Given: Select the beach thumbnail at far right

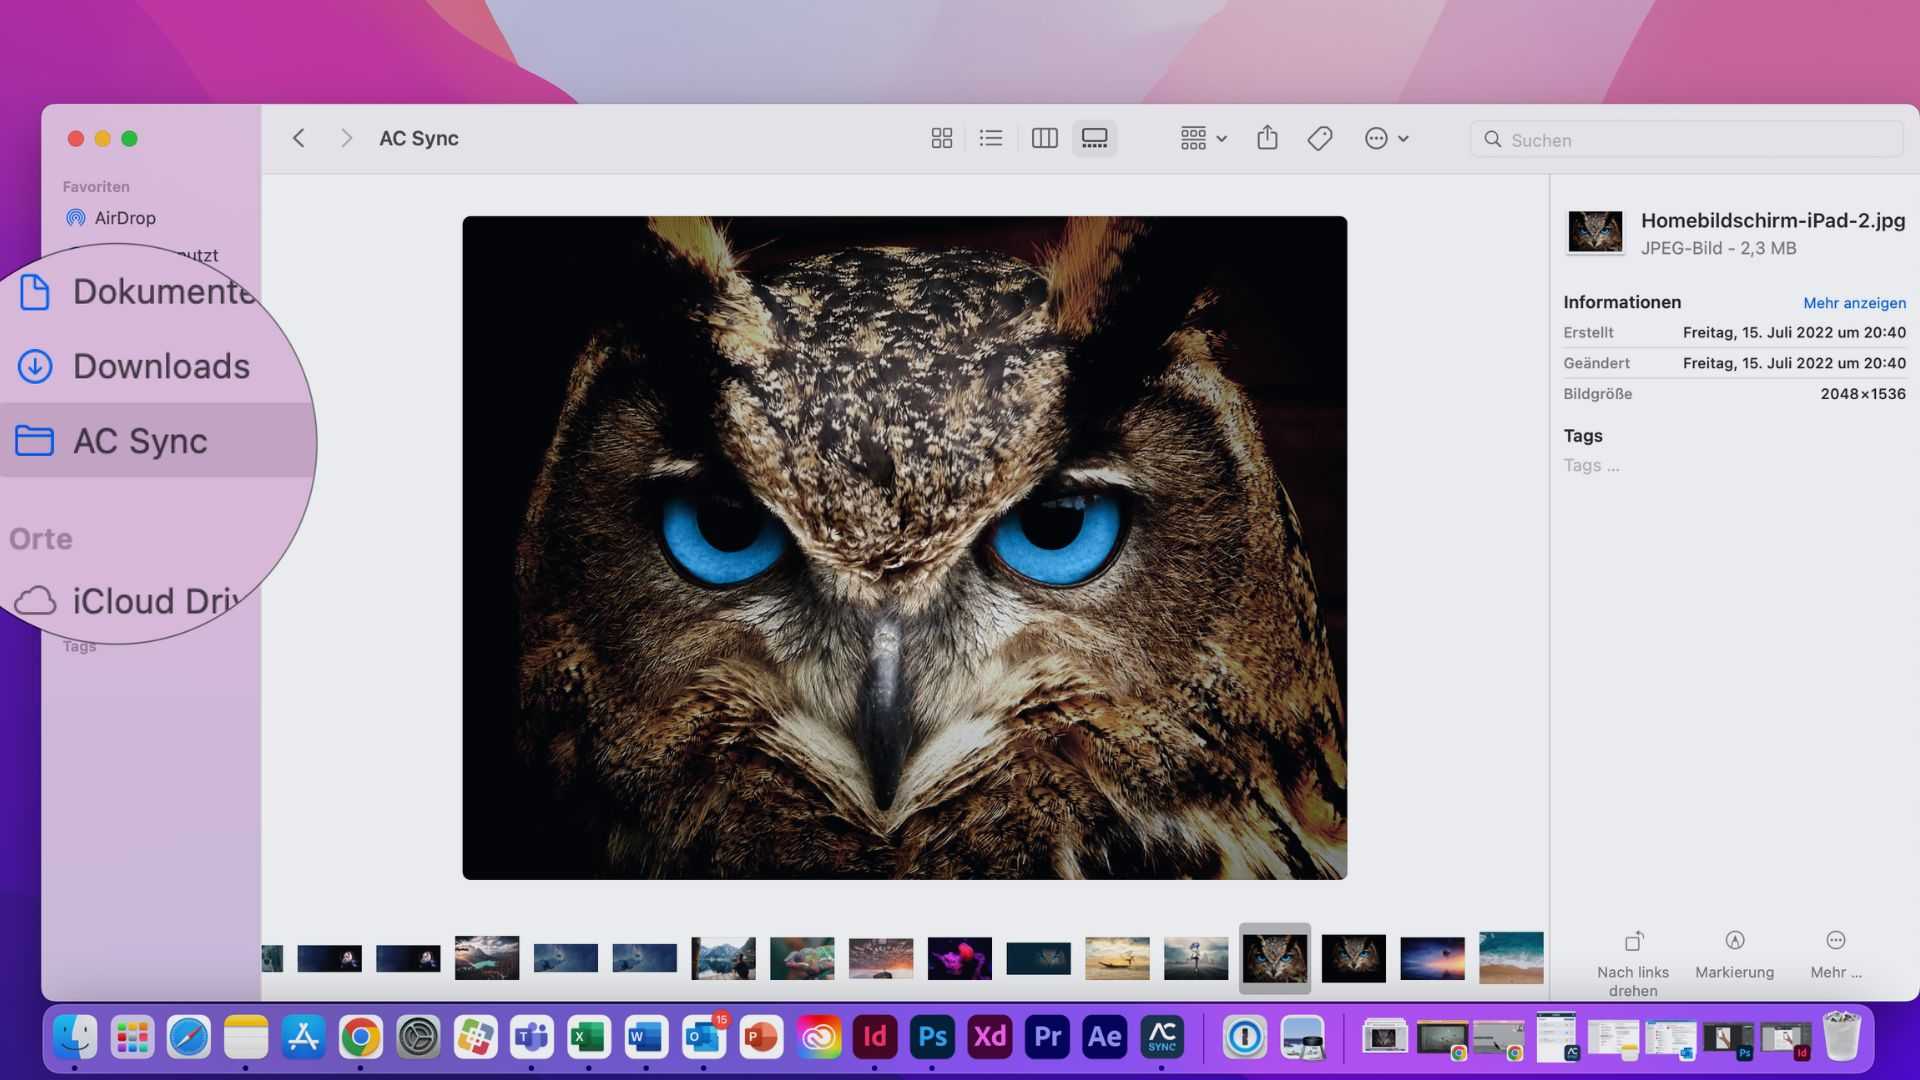Looking at the screenshot, I should 1510,958.
